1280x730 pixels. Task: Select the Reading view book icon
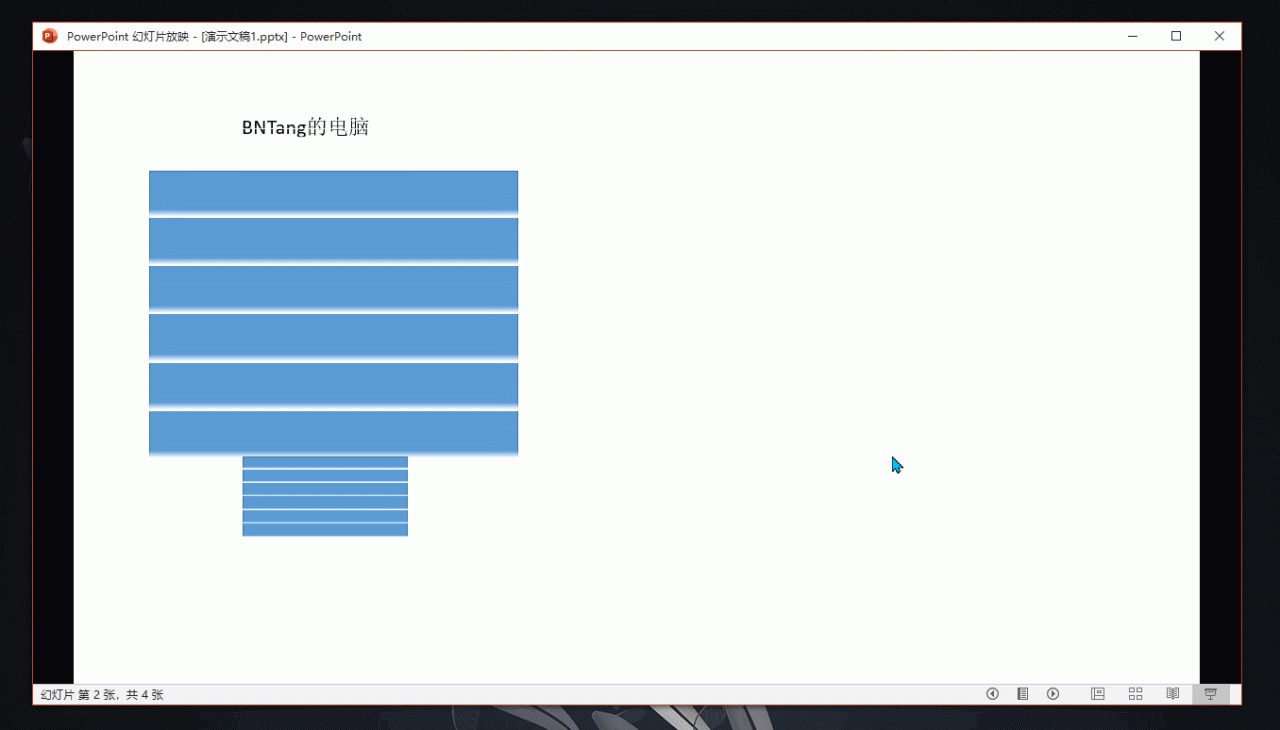[x=1173, y=694]
